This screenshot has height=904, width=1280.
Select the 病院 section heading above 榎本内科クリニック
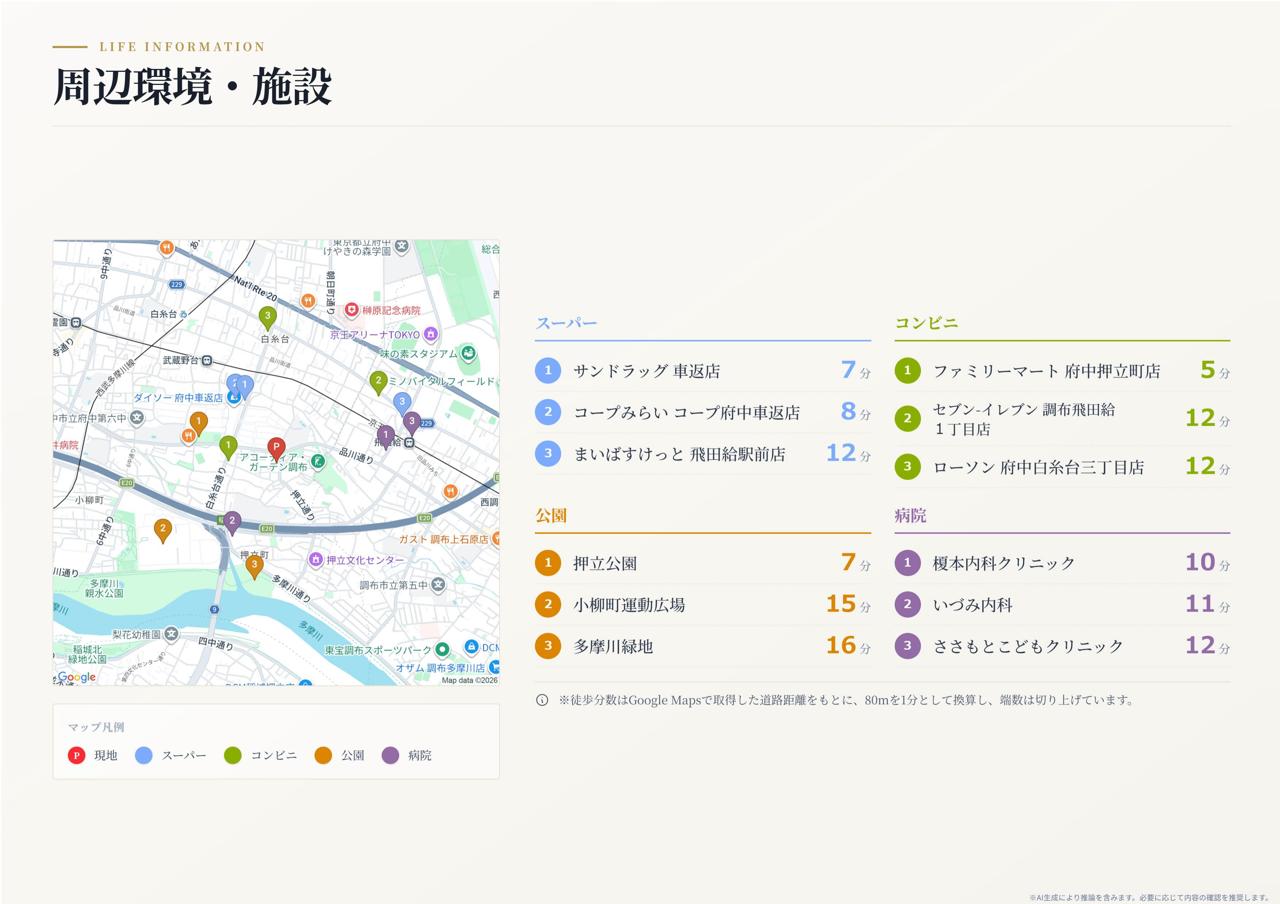pyautogui.click(x=910, y=516)
